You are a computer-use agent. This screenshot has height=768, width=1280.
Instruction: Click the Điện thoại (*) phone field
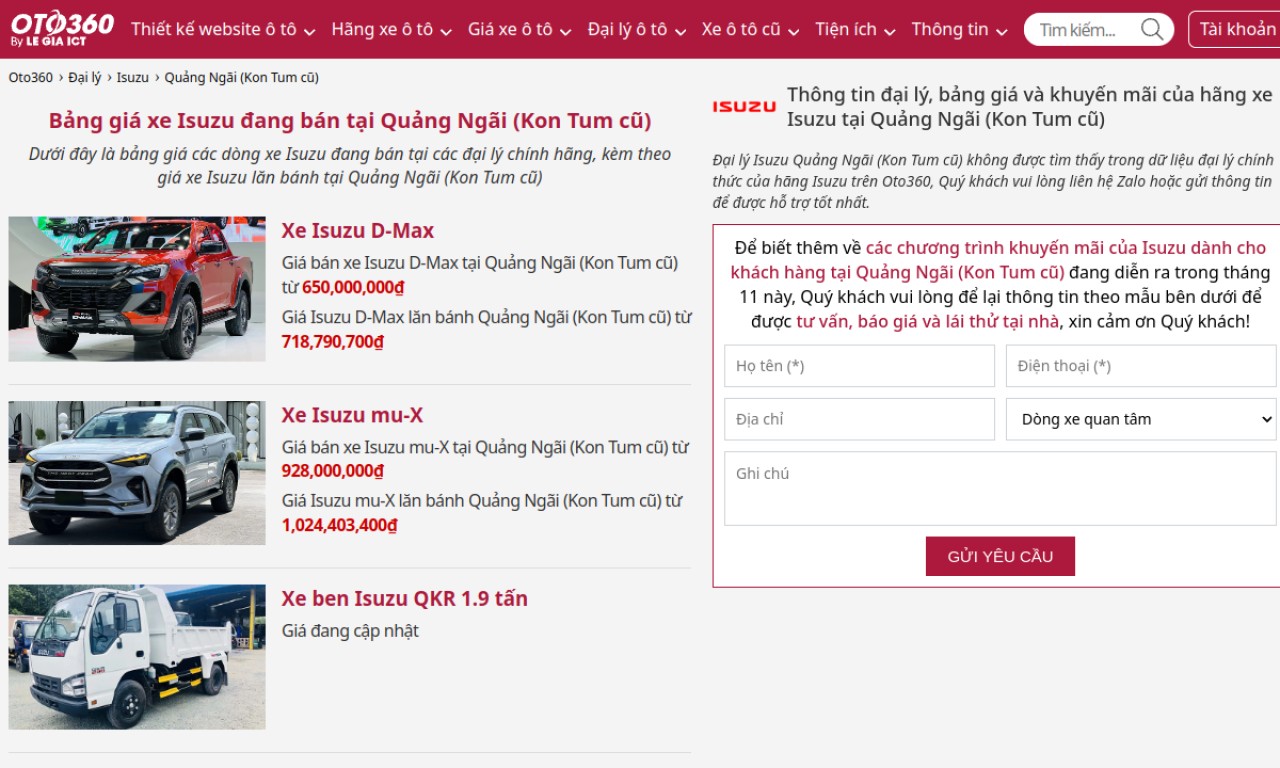[x=1141, y=366]
